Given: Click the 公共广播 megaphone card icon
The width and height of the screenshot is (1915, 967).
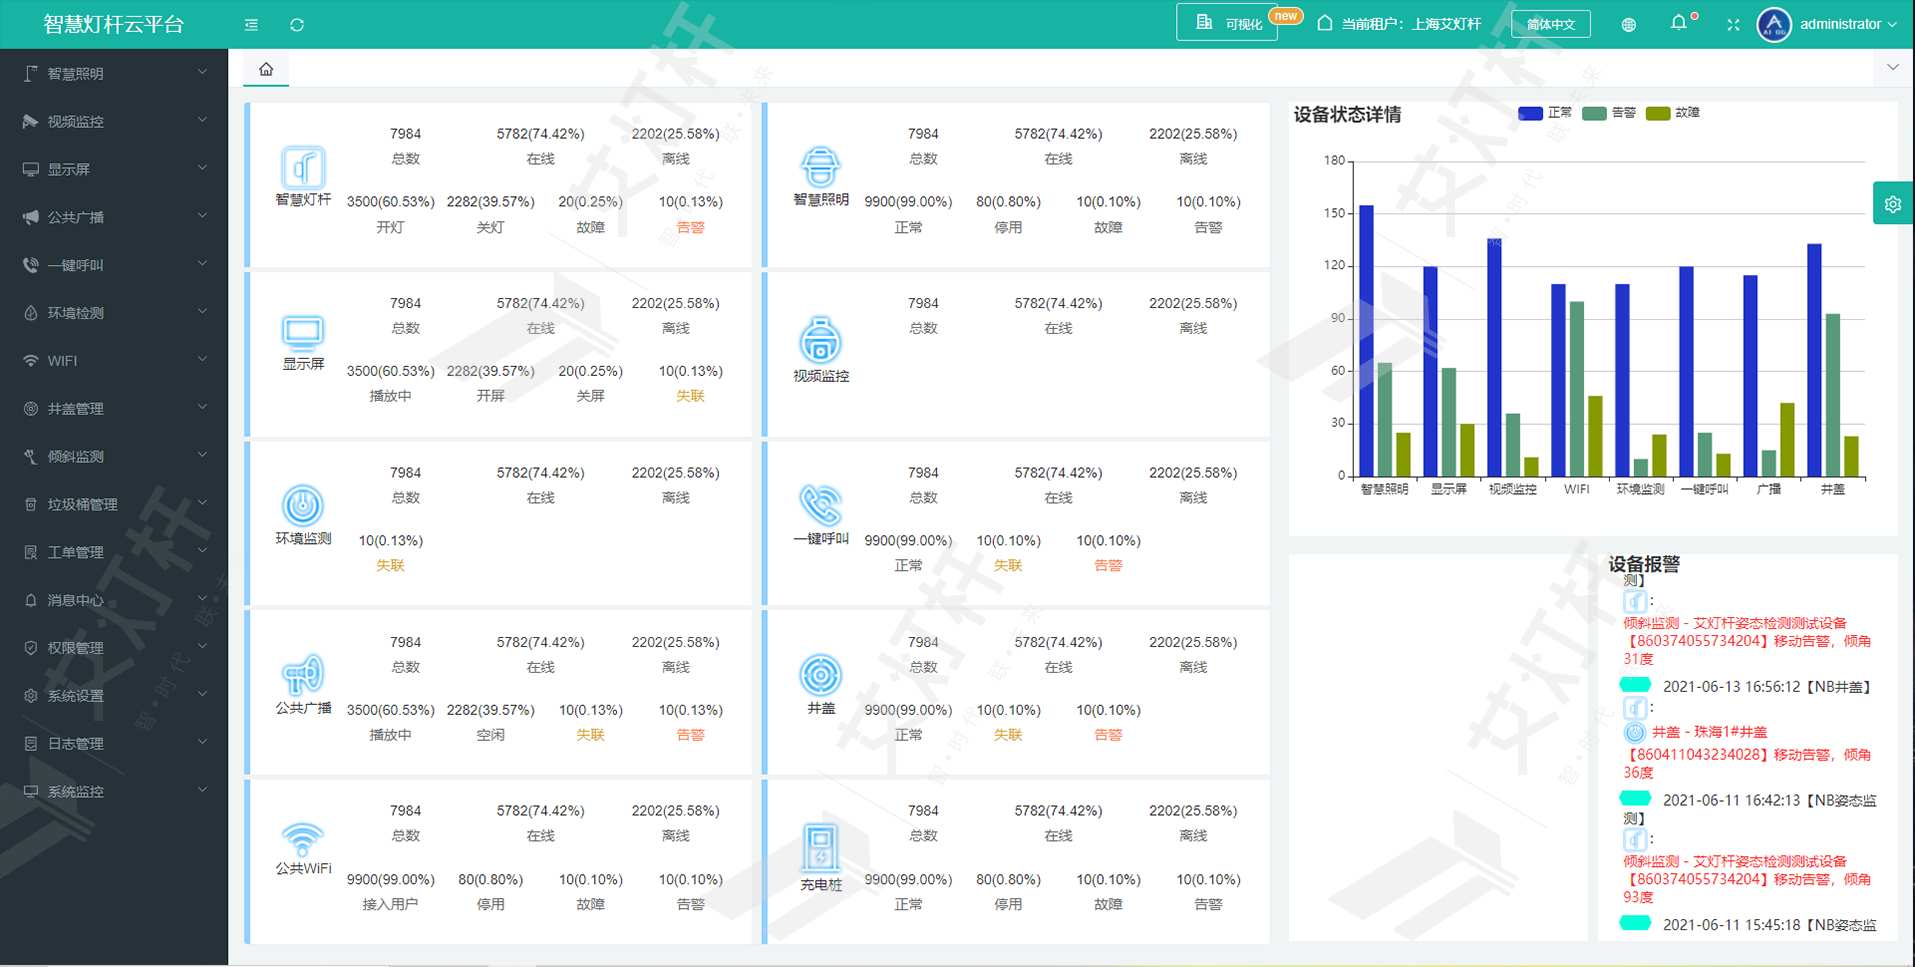Looking at the screenshot, I should pyautogui.click(x=303, y=675).
